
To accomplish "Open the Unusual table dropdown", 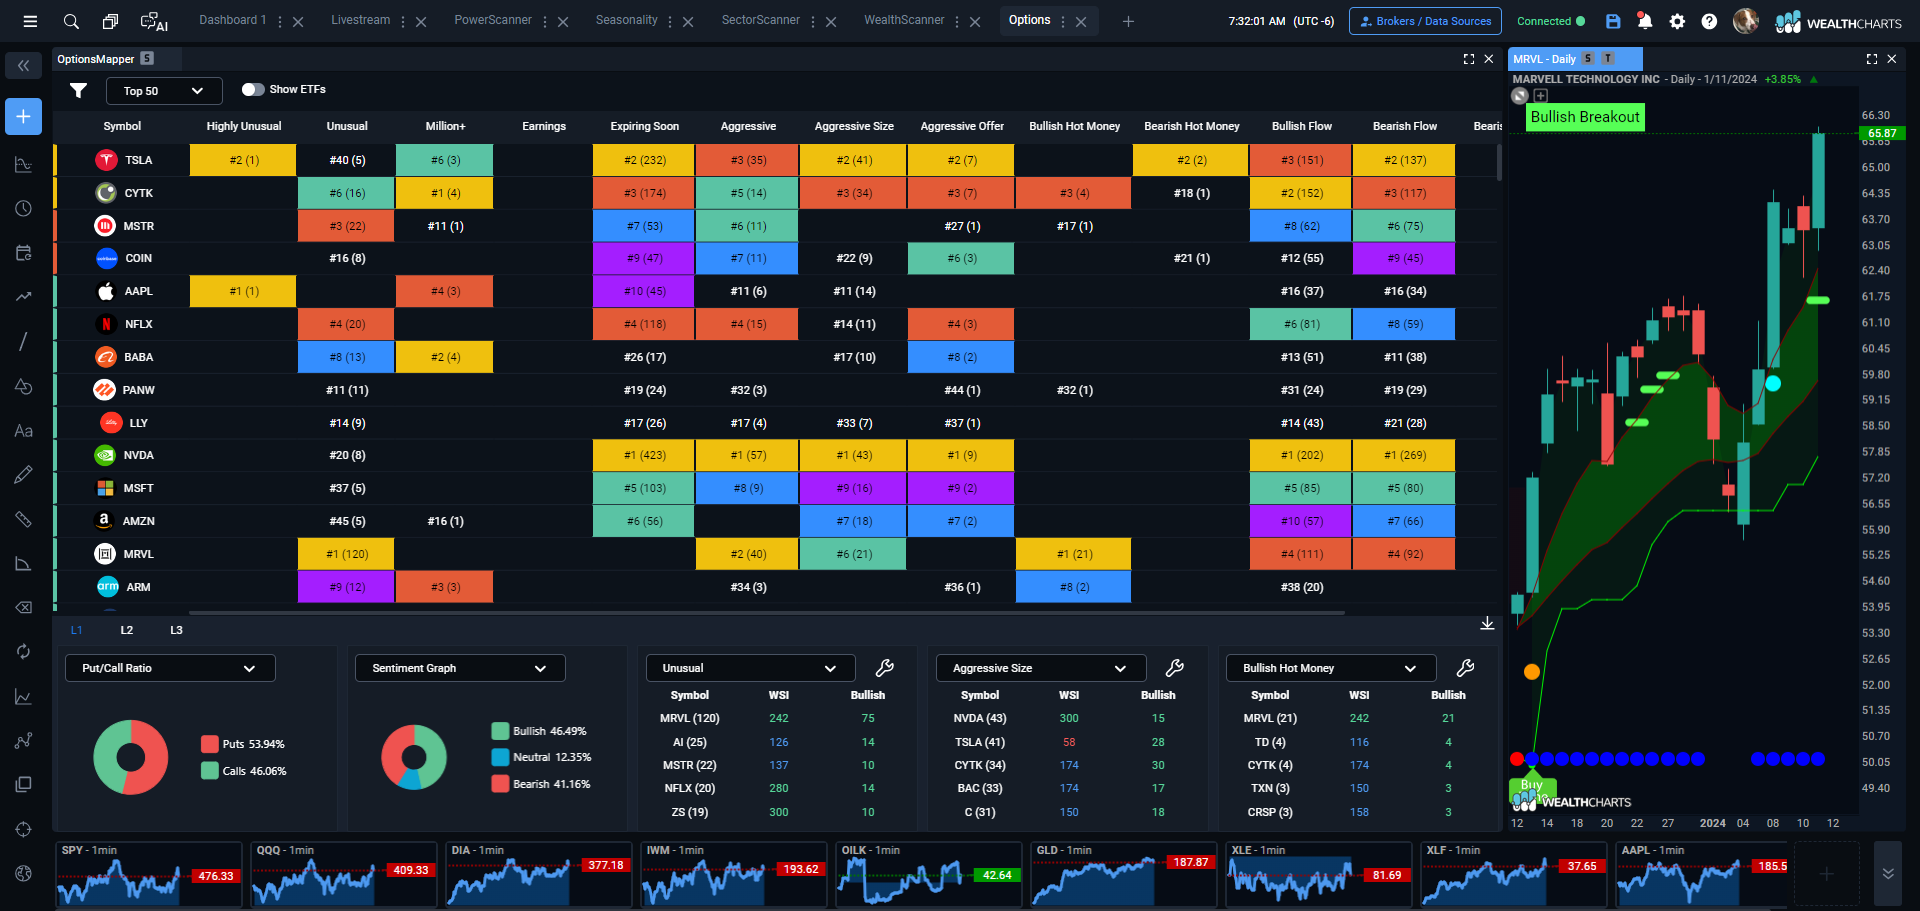I will click(x=750, y=668).
